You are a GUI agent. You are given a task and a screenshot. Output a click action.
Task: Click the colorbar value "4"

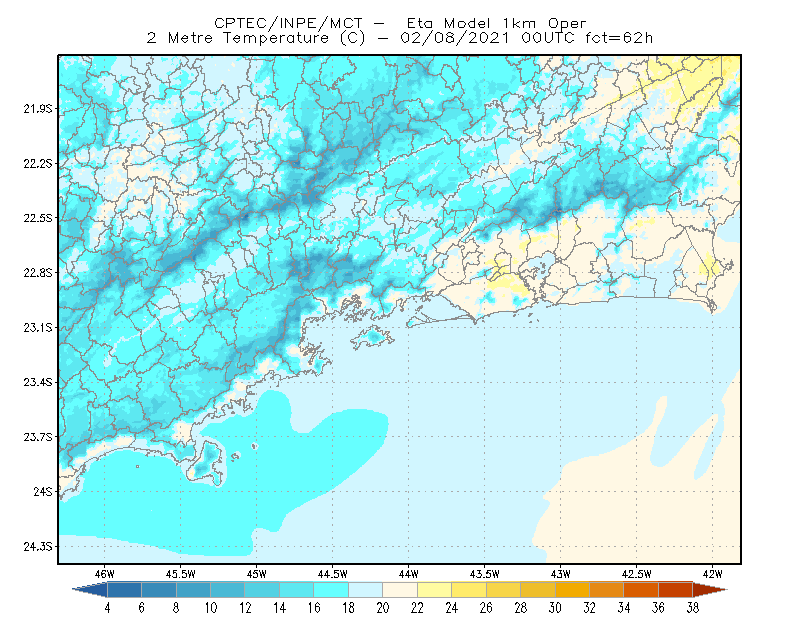coord(108,608)
